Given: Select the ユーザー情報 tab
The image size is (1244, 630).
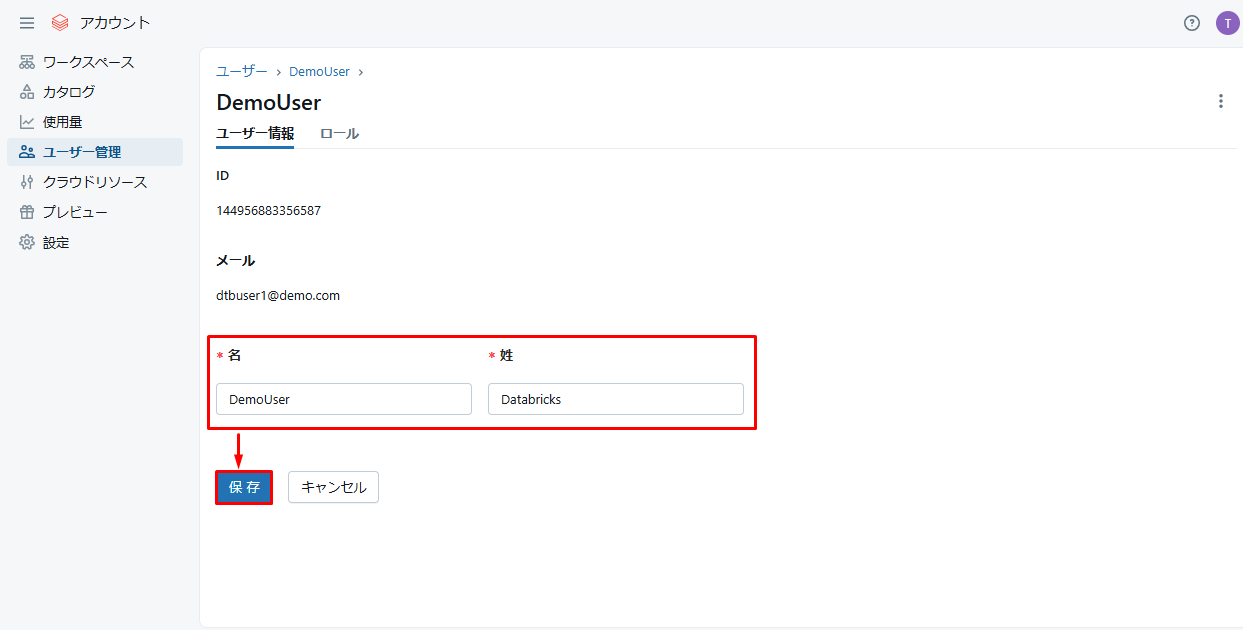Looking at the screenshot, I should [255, 133].
